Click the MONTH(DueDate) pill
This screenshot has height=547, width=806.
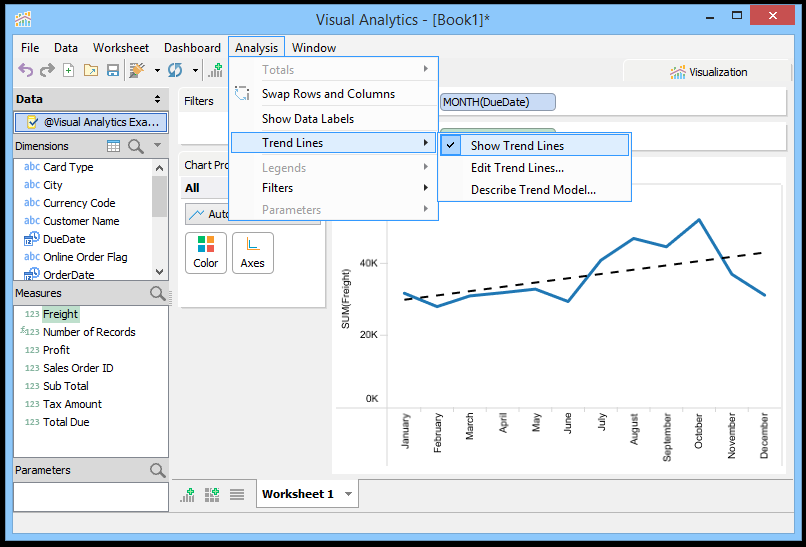[x=498, y=102]
